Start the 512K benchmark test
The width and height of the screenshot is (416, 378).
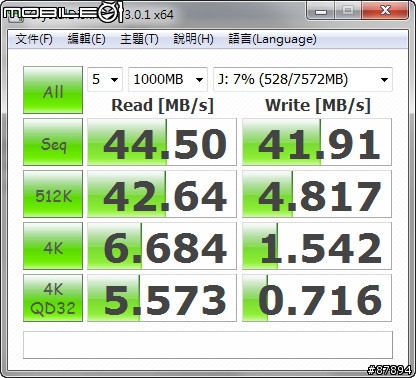[x=53, y=194]
